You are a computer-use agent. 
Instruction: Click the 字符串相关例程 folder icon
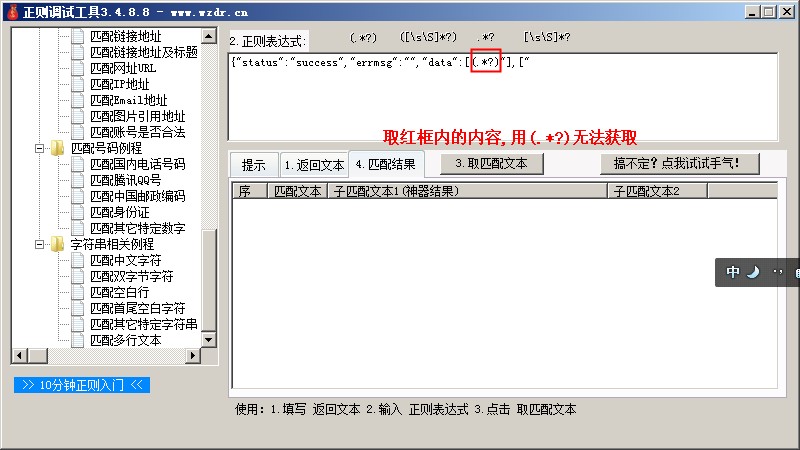click(x=58, y=244)
